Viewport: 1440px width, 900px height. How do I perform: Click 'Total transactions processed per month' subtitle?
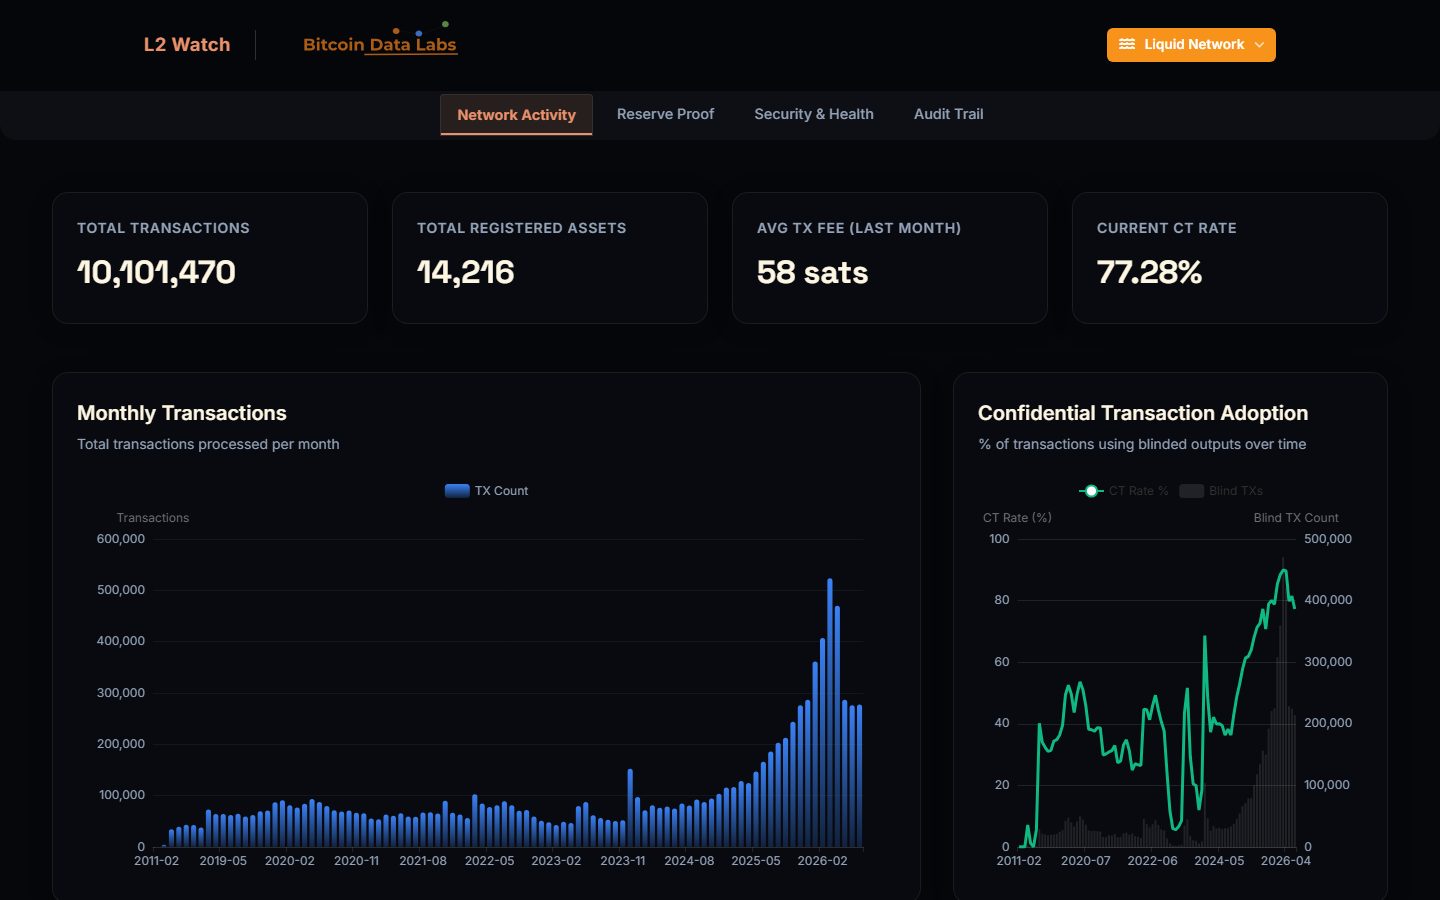(x=208, y=444)
